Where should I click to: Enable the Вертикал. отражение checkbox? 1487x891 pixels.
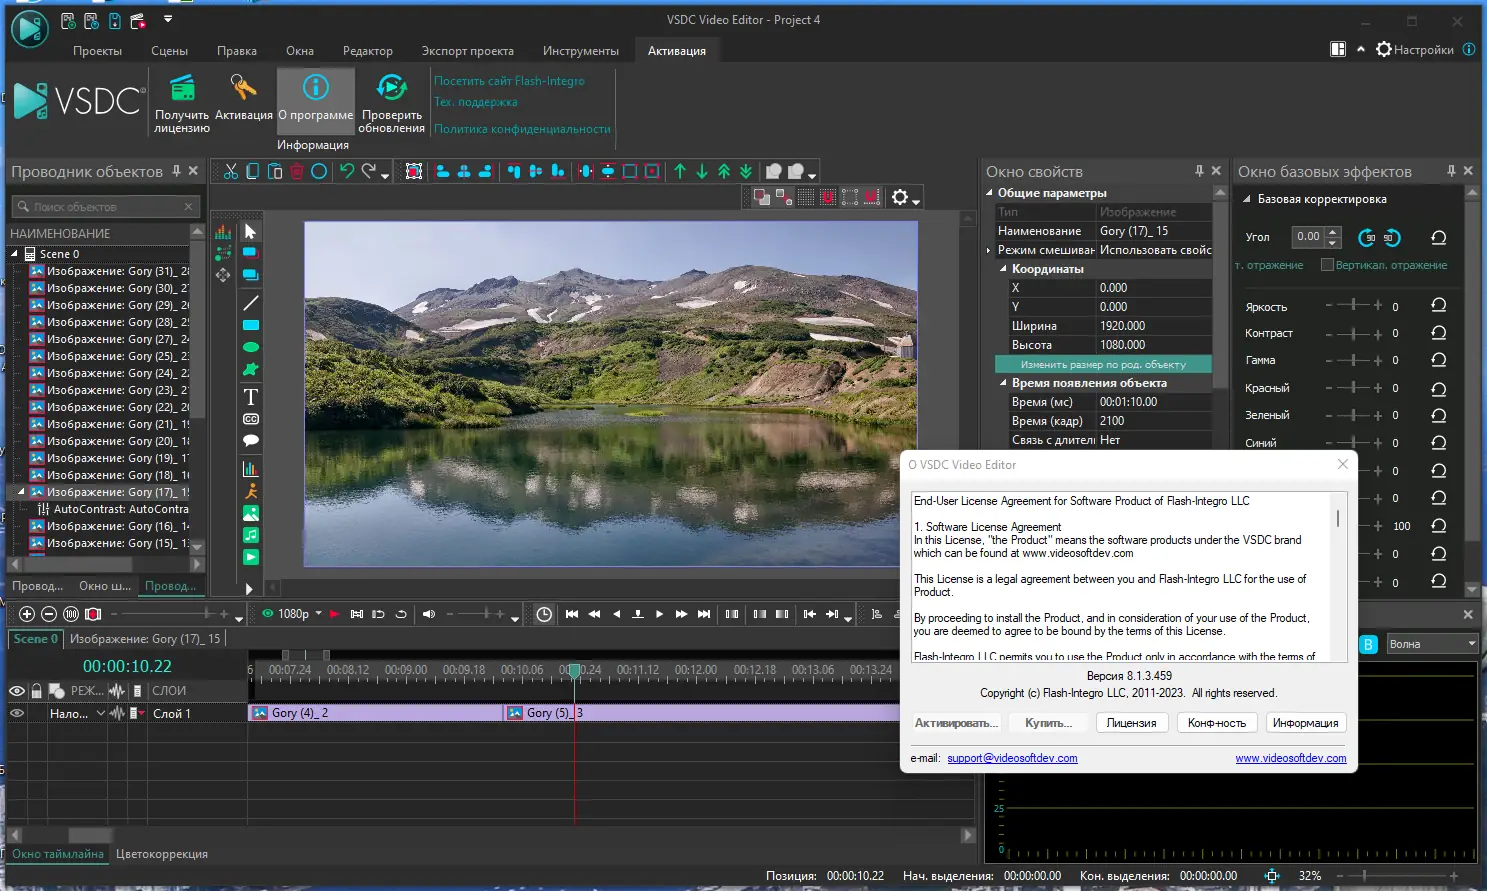click(x=1327, y=265)
